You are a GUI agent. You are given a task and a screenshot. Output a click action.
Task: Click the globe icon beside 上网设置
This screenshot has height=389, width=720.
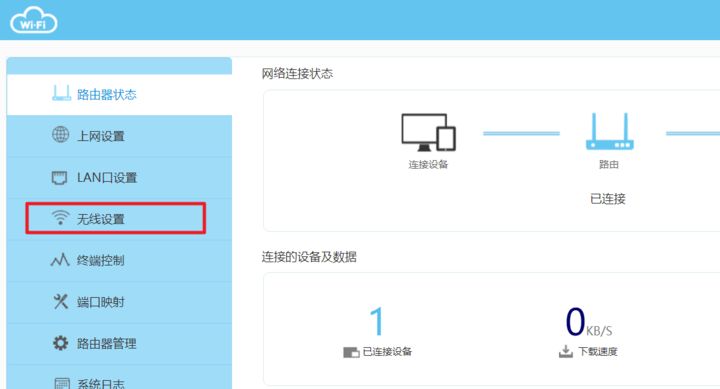[x=61, y=135]
